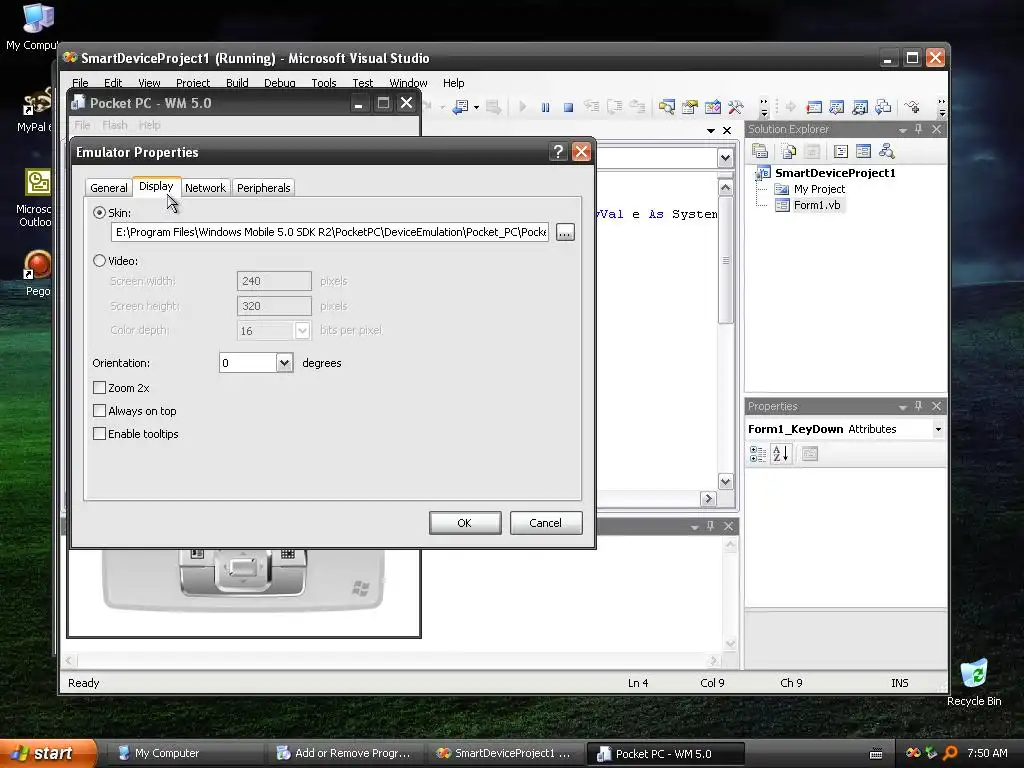Enable the Zoom 2x checkbox
1024x768 pixels.
click(x=99, y=388)
